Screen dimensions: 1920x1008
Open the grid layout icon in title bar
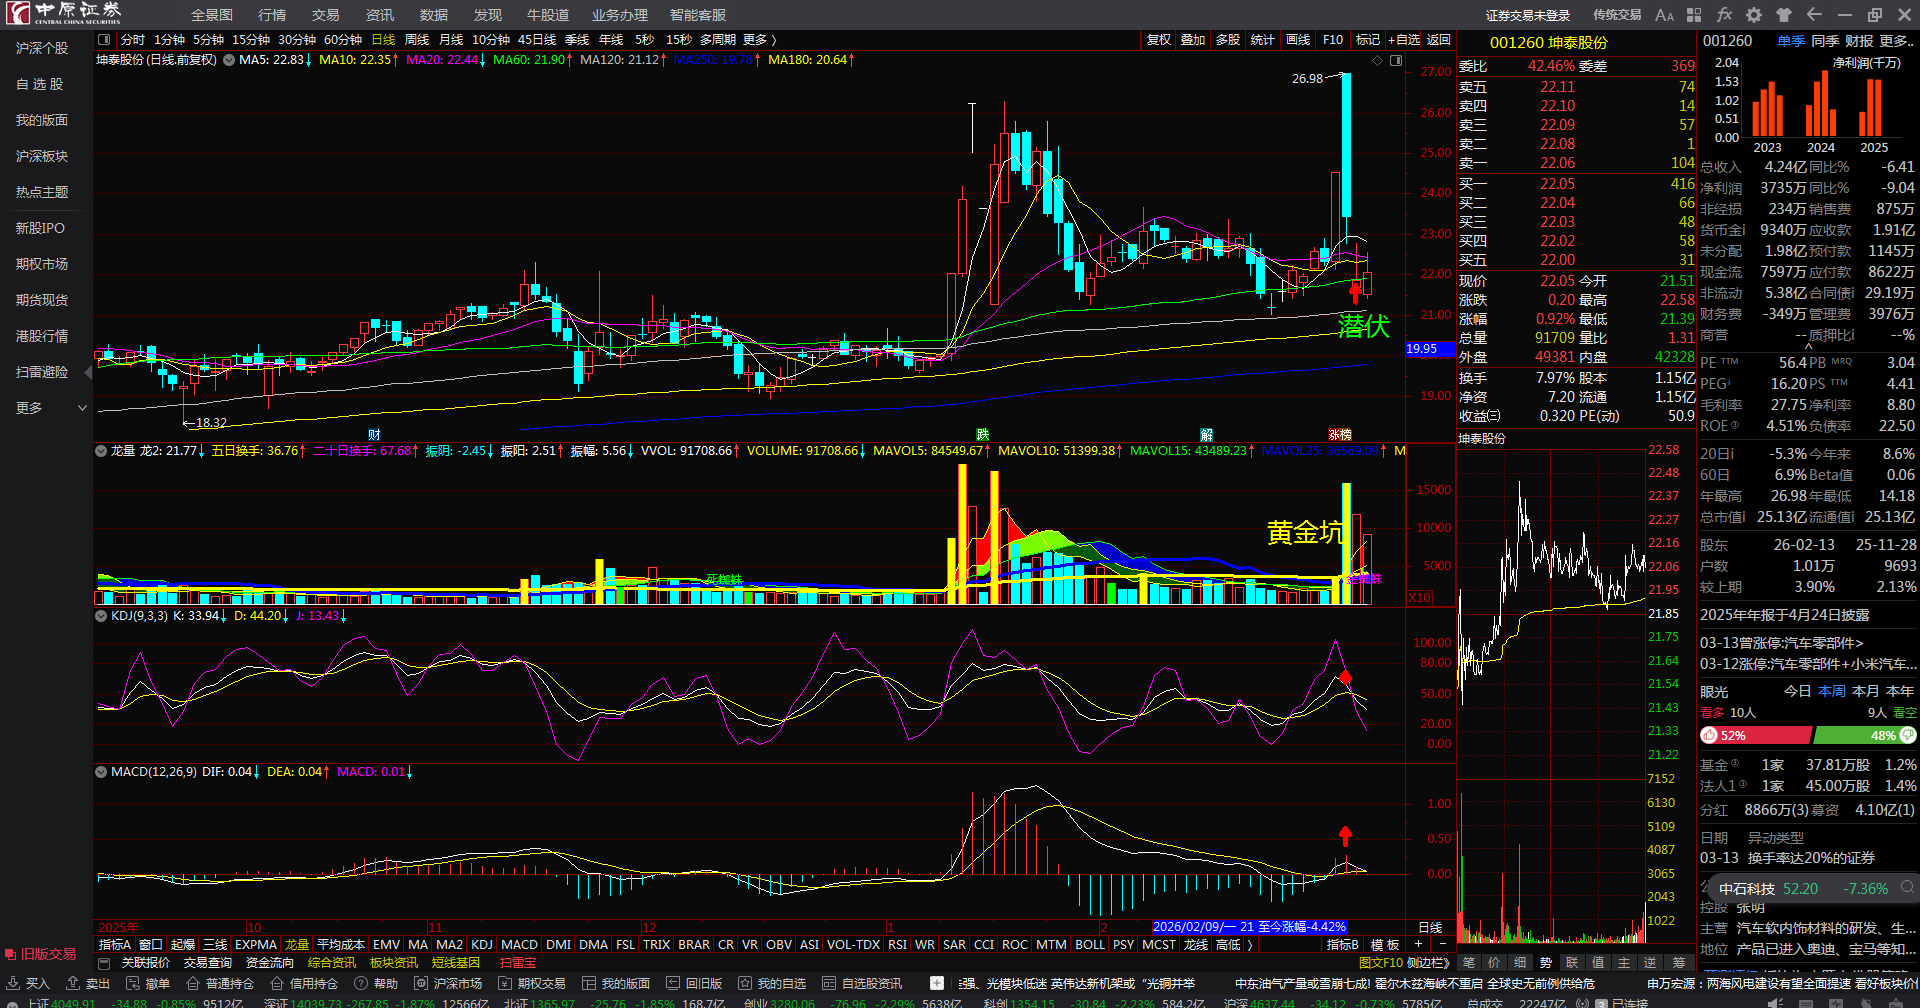(x=1694, y=15)
